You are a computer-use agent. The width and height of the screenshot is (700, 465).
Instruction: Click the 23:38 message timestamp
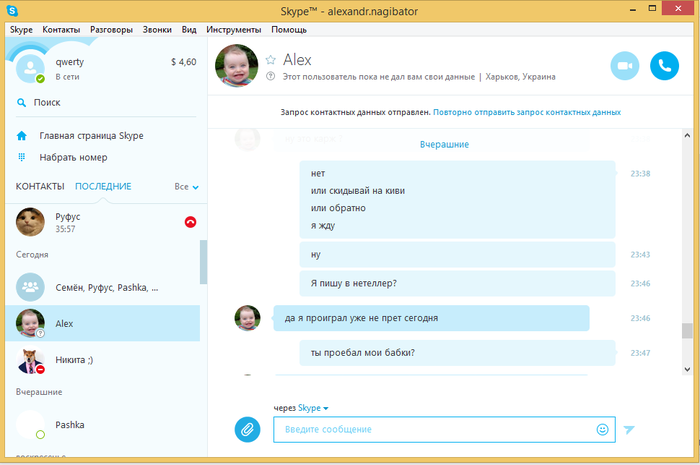pos(640,174)
